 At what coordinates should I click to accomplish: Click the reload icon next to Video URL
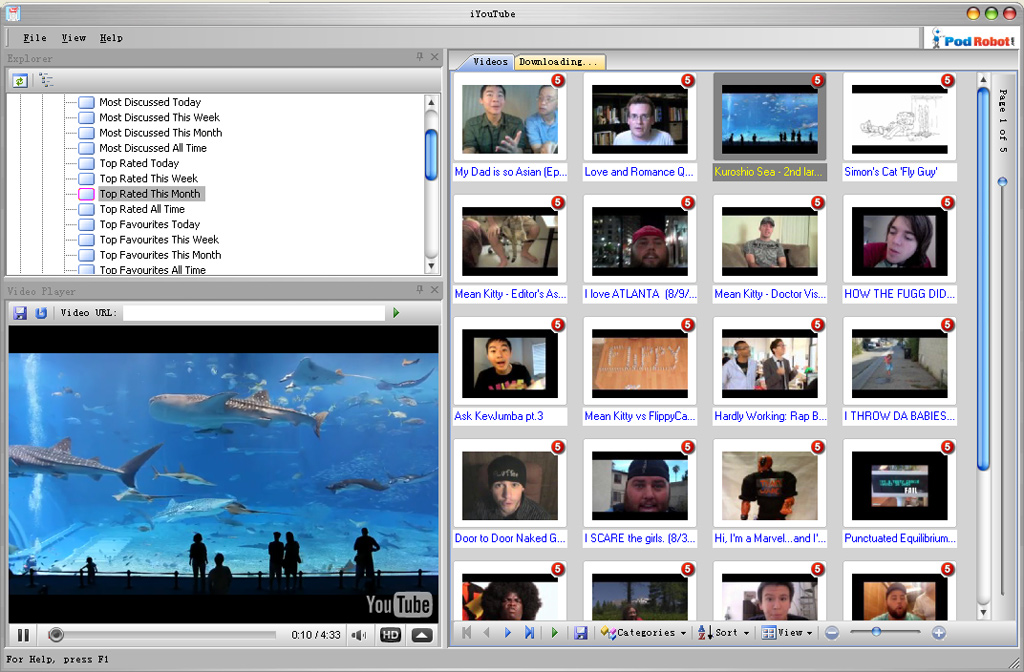pyautogui.click(x=40, y=313)
